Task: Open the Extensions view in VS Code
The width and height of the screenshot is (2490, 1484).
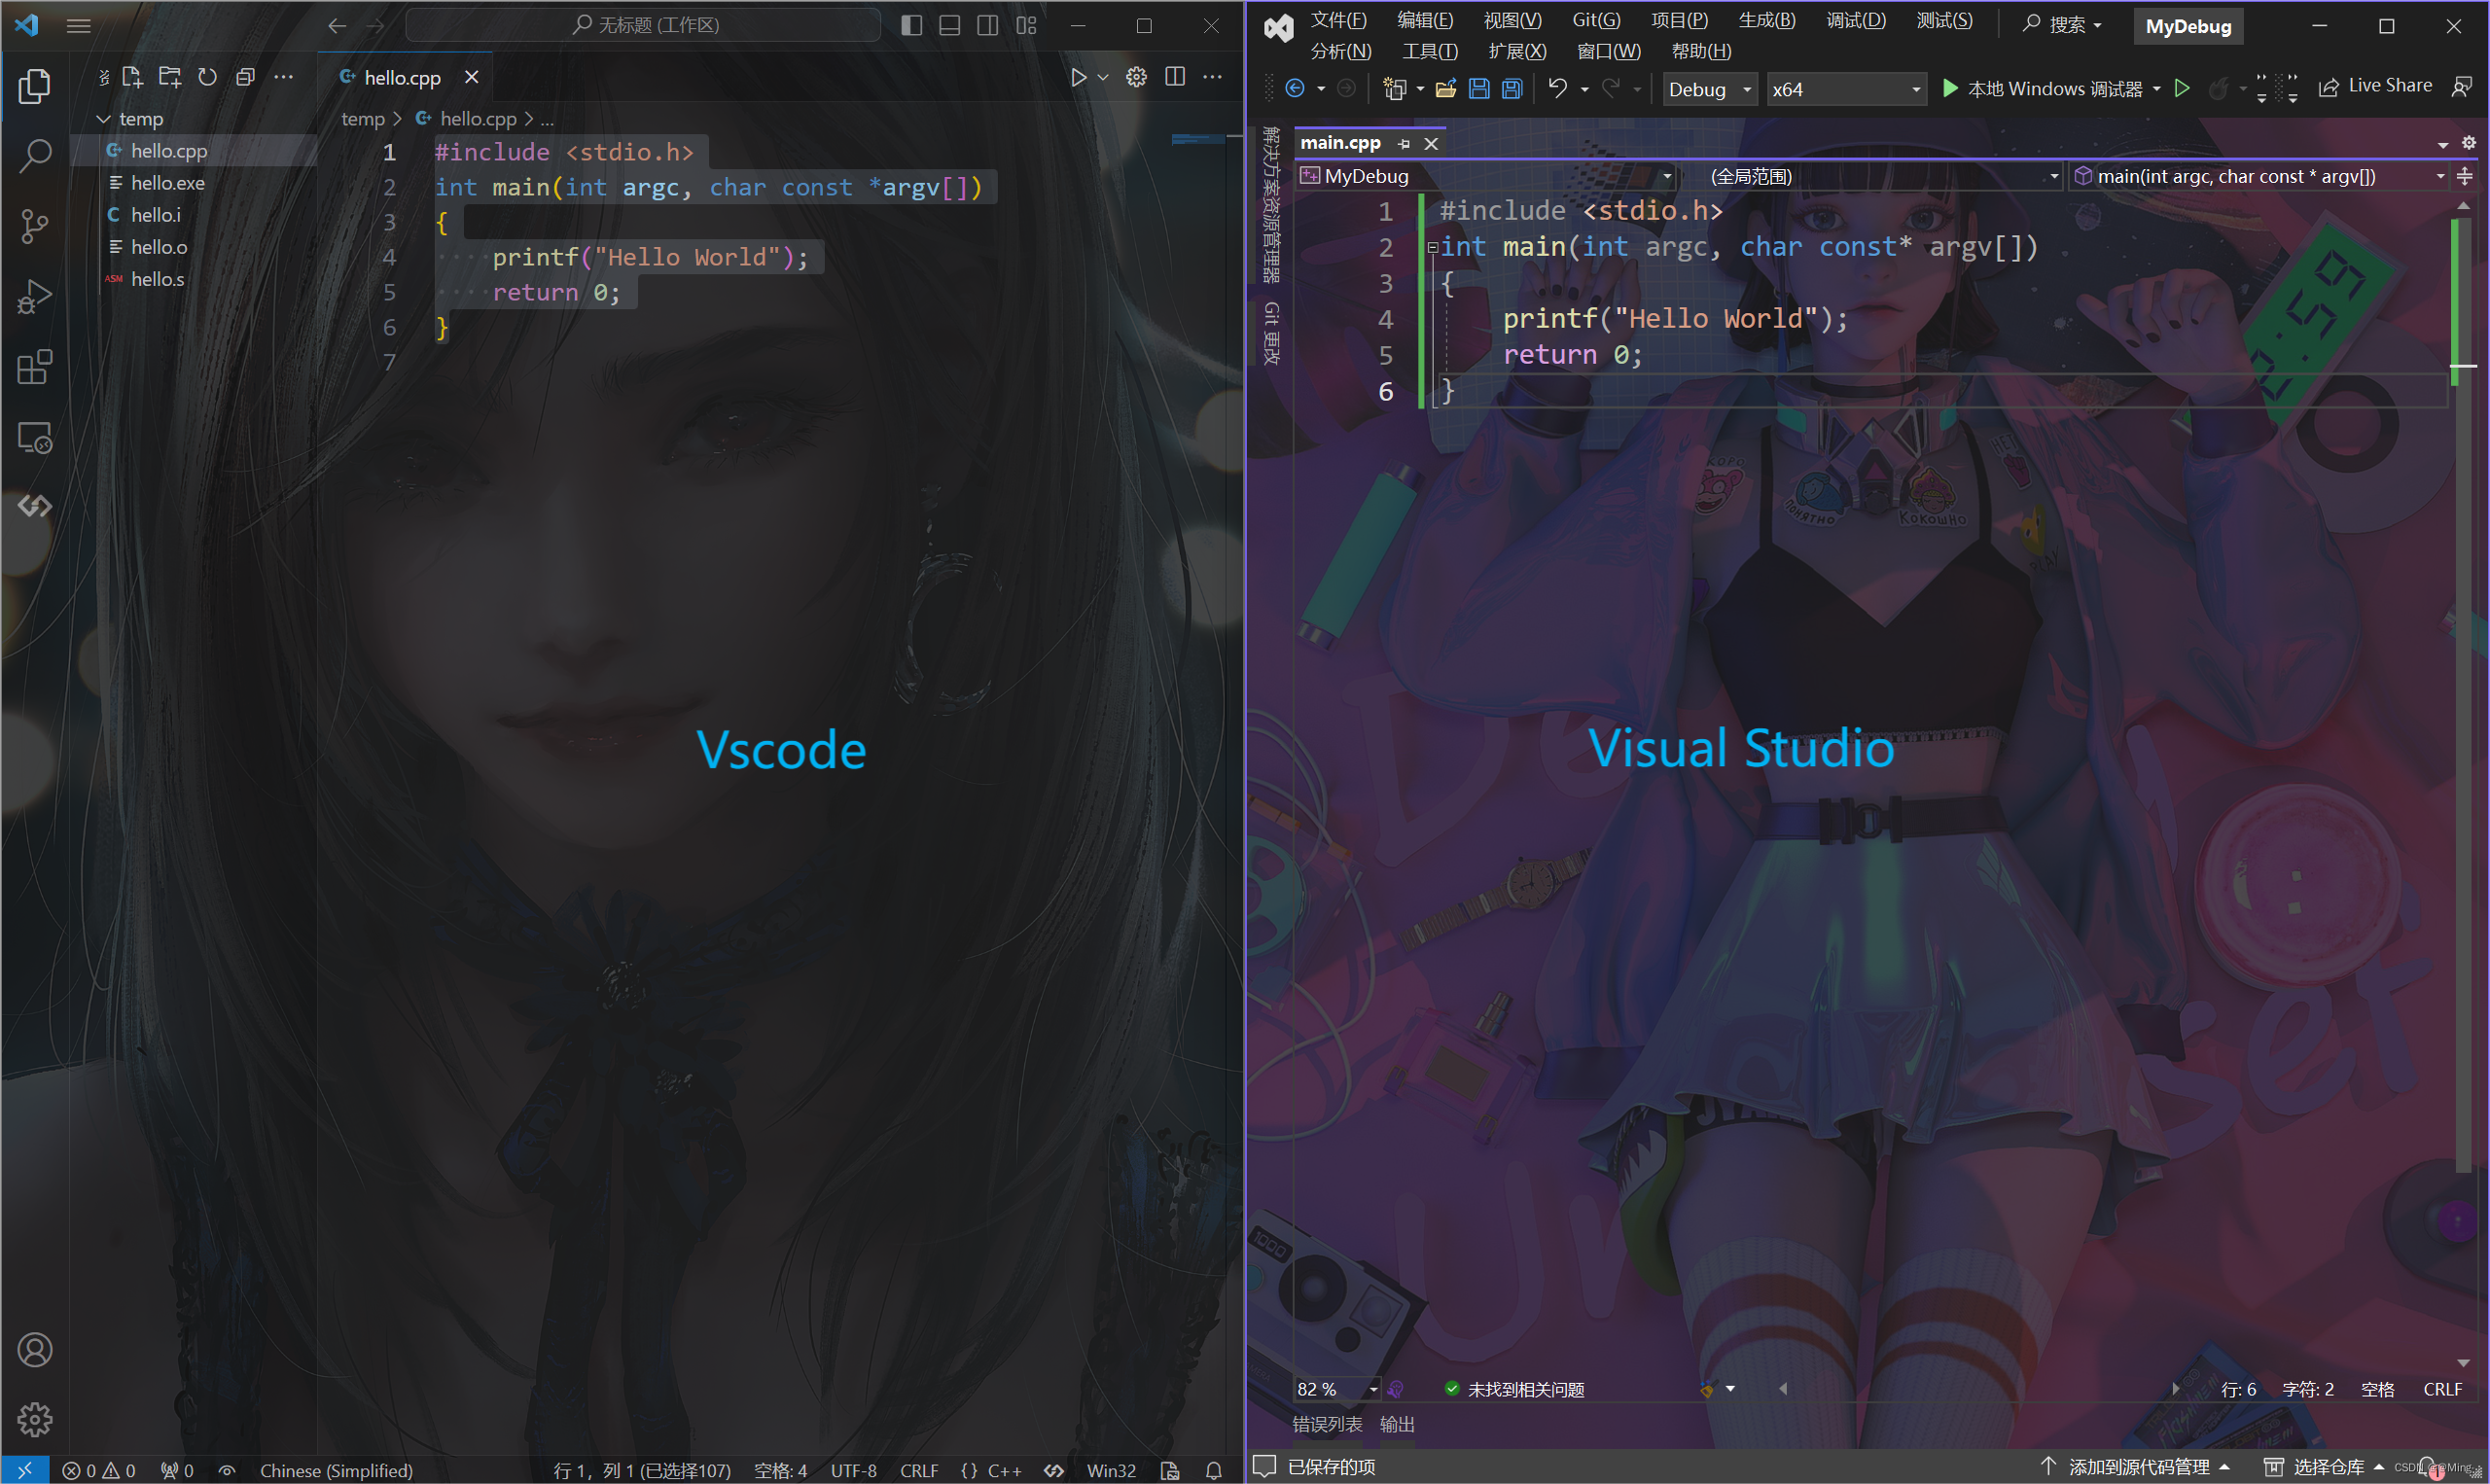Action: tap(35, 367)
